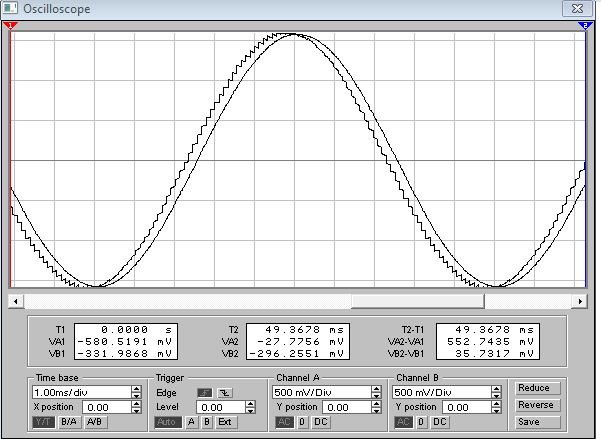Set Channel B coupling to DC
The image size is (601, 439).
(440, 422)
